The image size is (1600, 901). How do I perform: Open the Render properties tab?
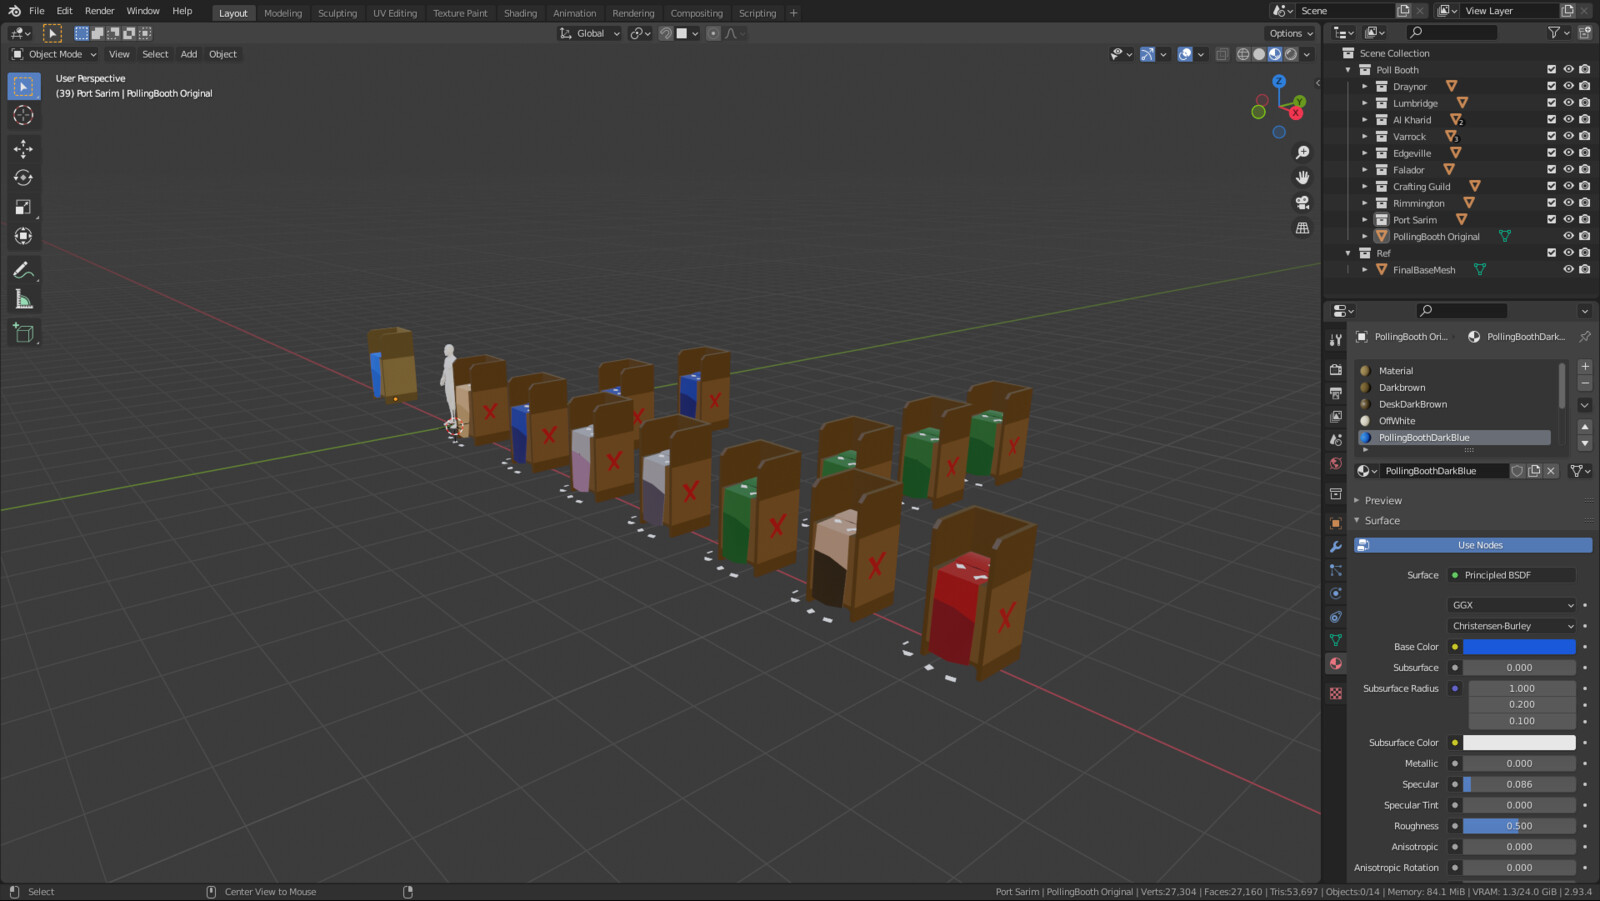[1336, 370]
